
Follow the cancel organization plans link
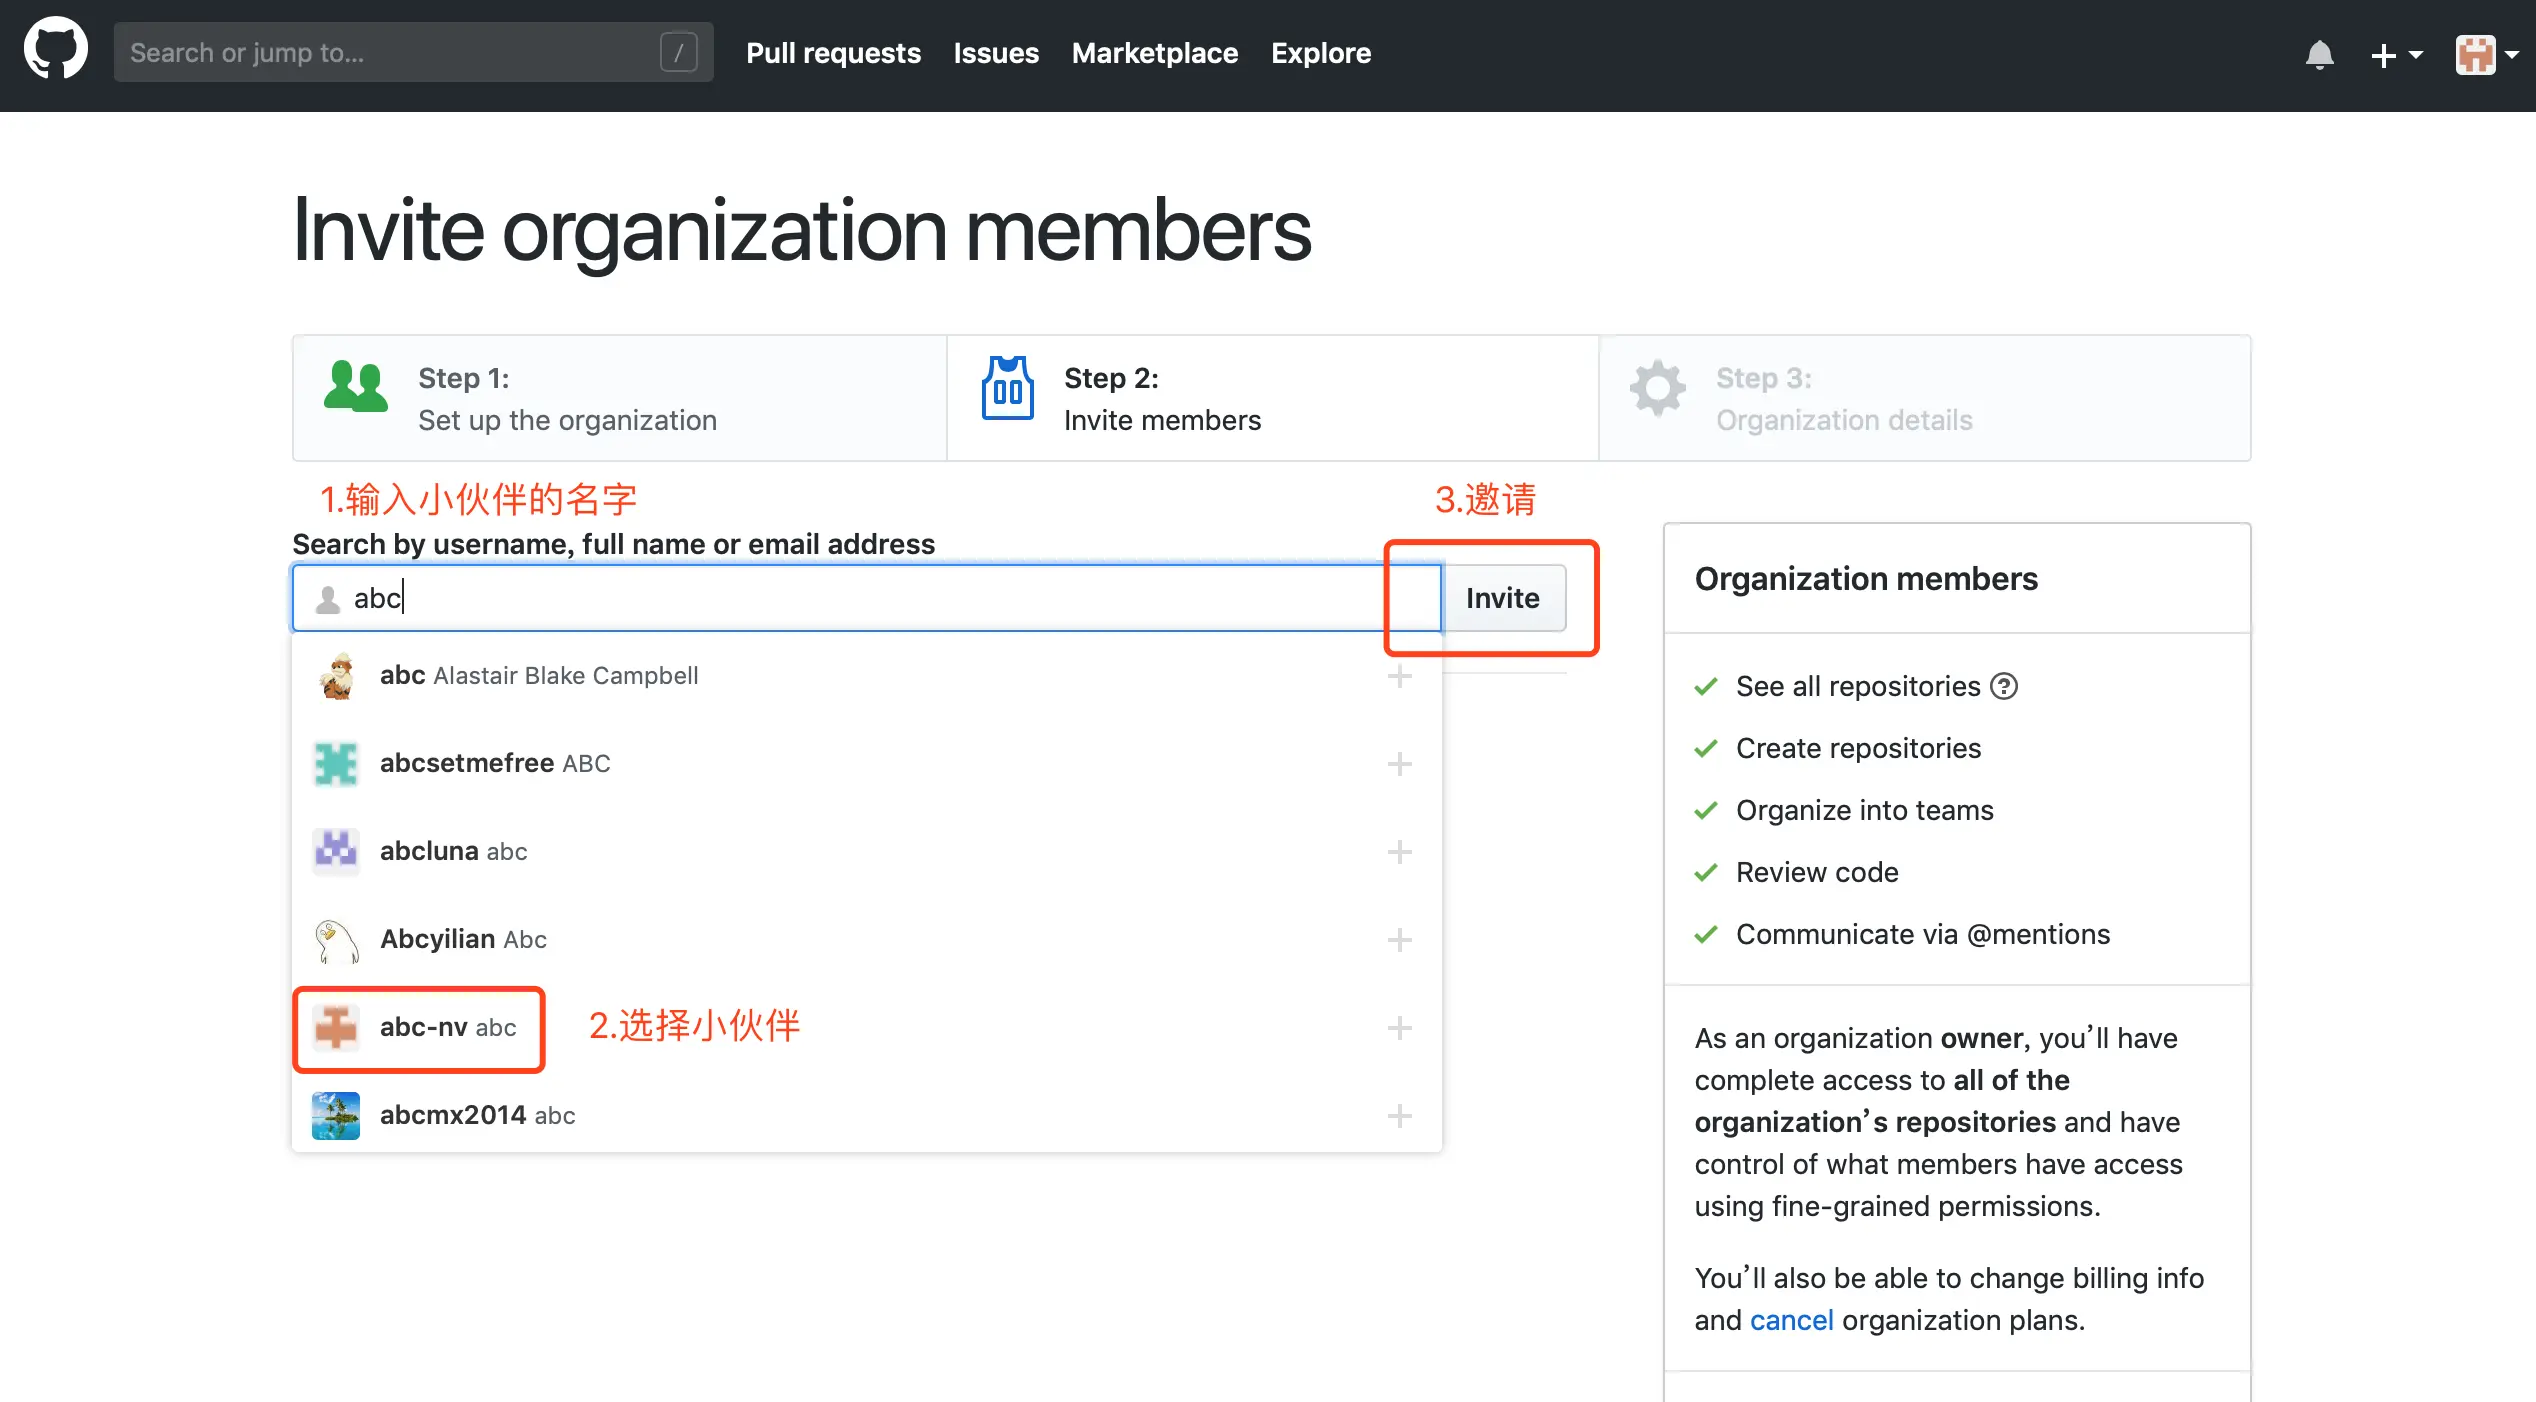(x=1791, y=1320)
